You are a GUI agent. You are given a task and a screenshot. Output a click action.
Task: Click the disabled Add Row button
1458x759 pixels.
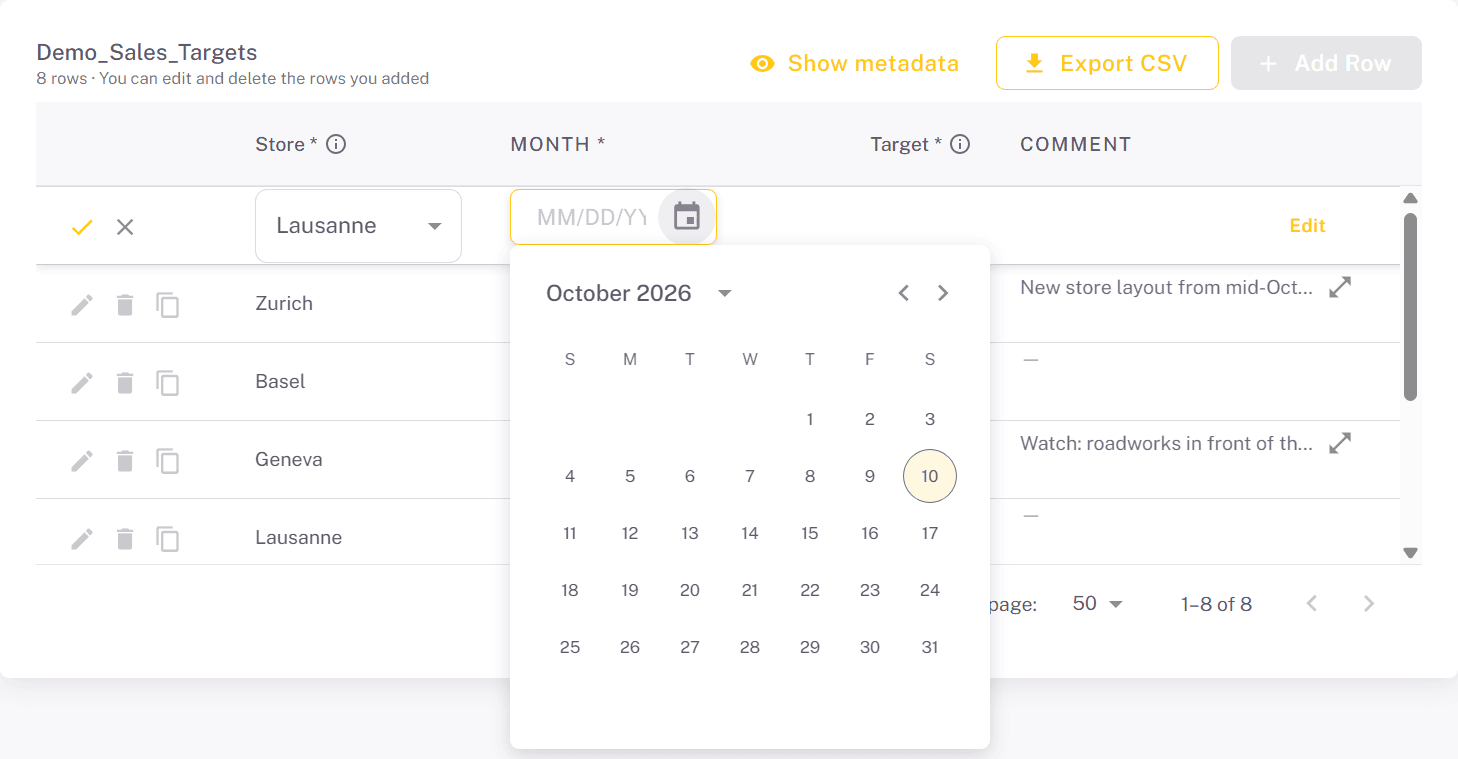coord(1326,63)
